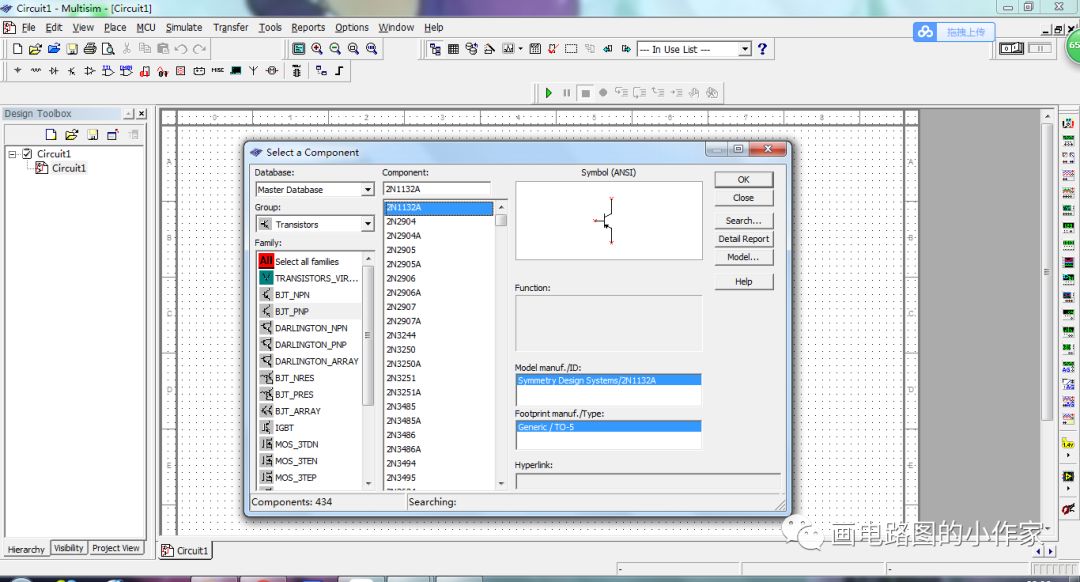The image size is (1080, 582).
Task: Open the Reports menu
Action: pyautogui.click(x=308, y=28)
